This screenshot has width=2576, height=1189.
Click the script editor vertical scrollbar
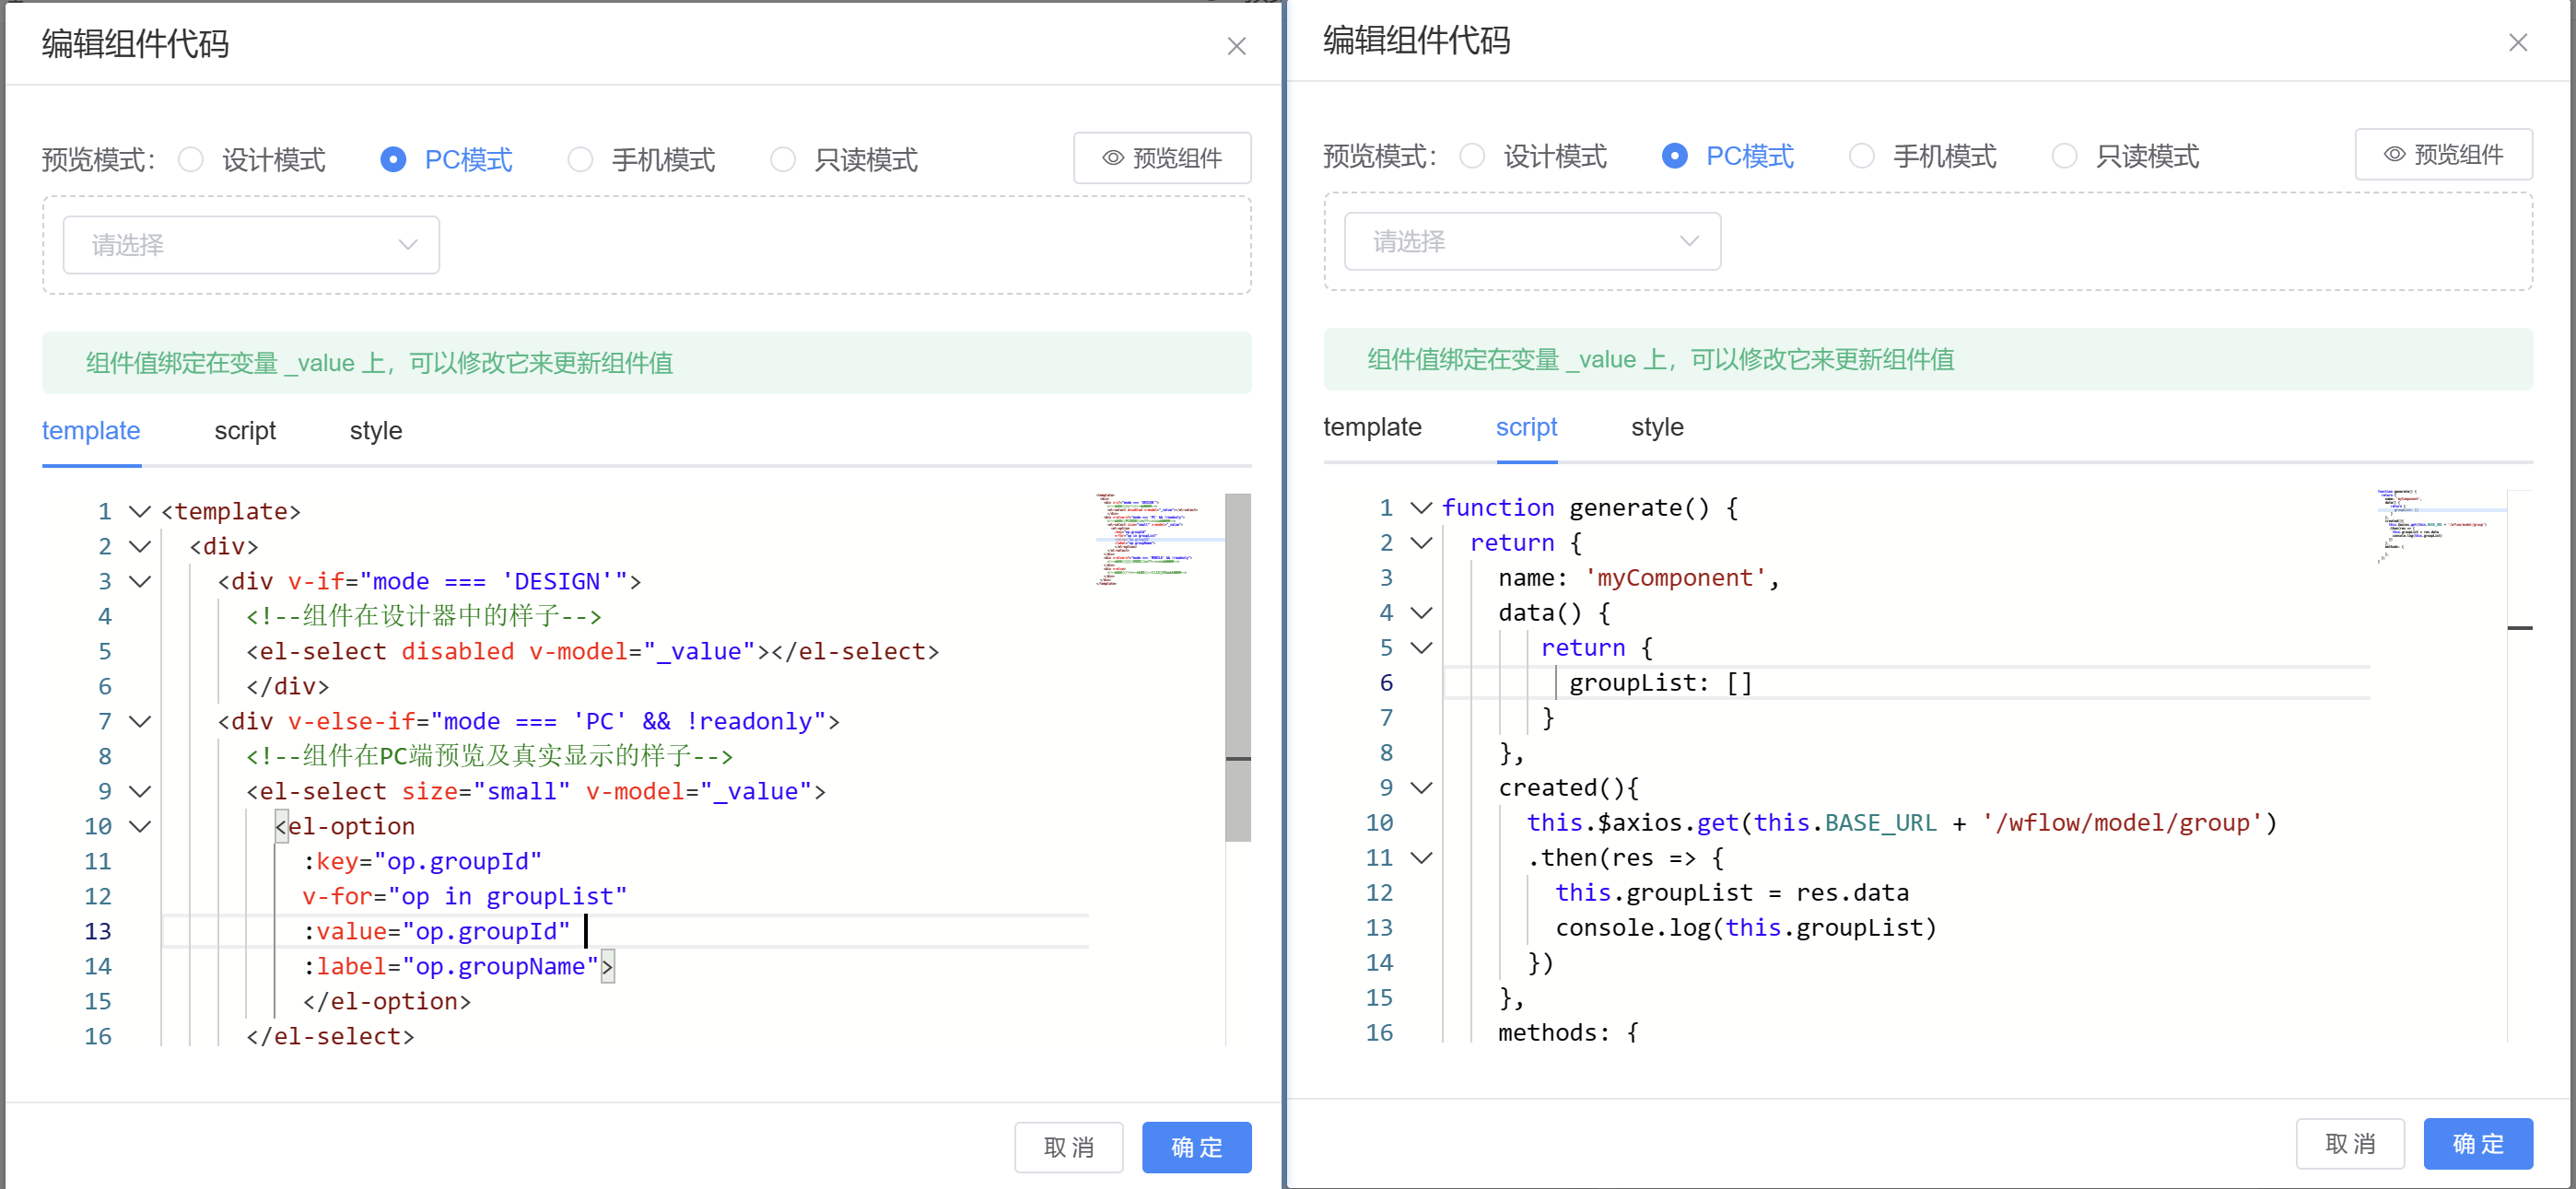[2520, 765]
